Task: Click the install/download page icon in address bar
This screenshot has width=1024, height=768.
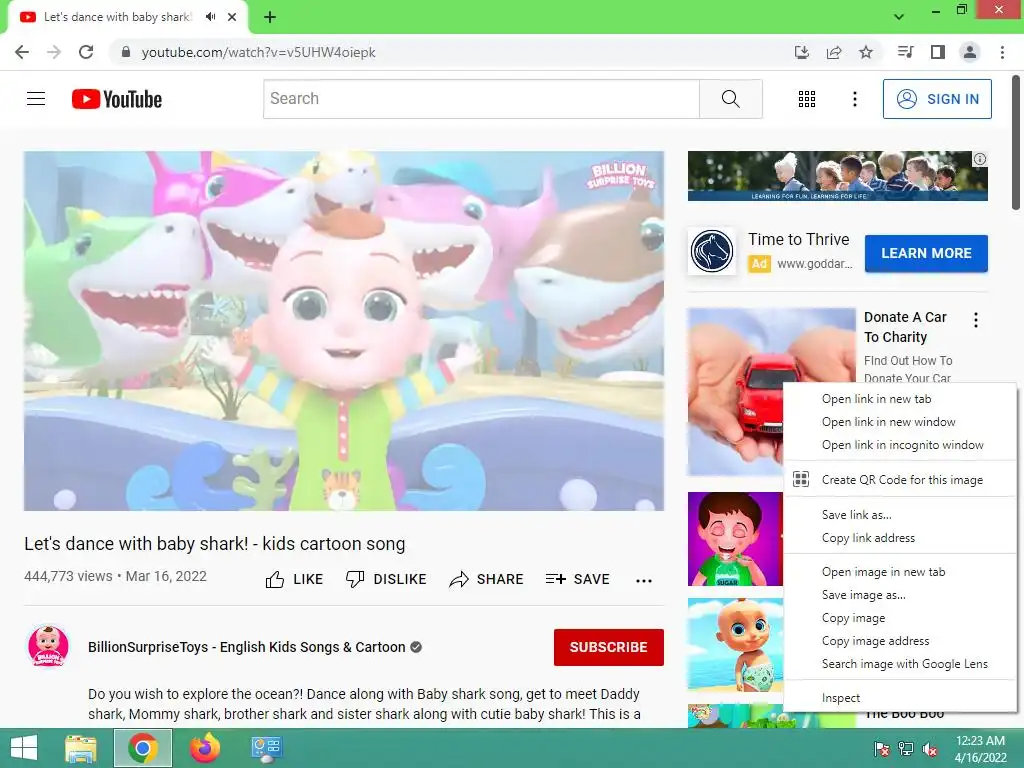Action: [802, 52]
